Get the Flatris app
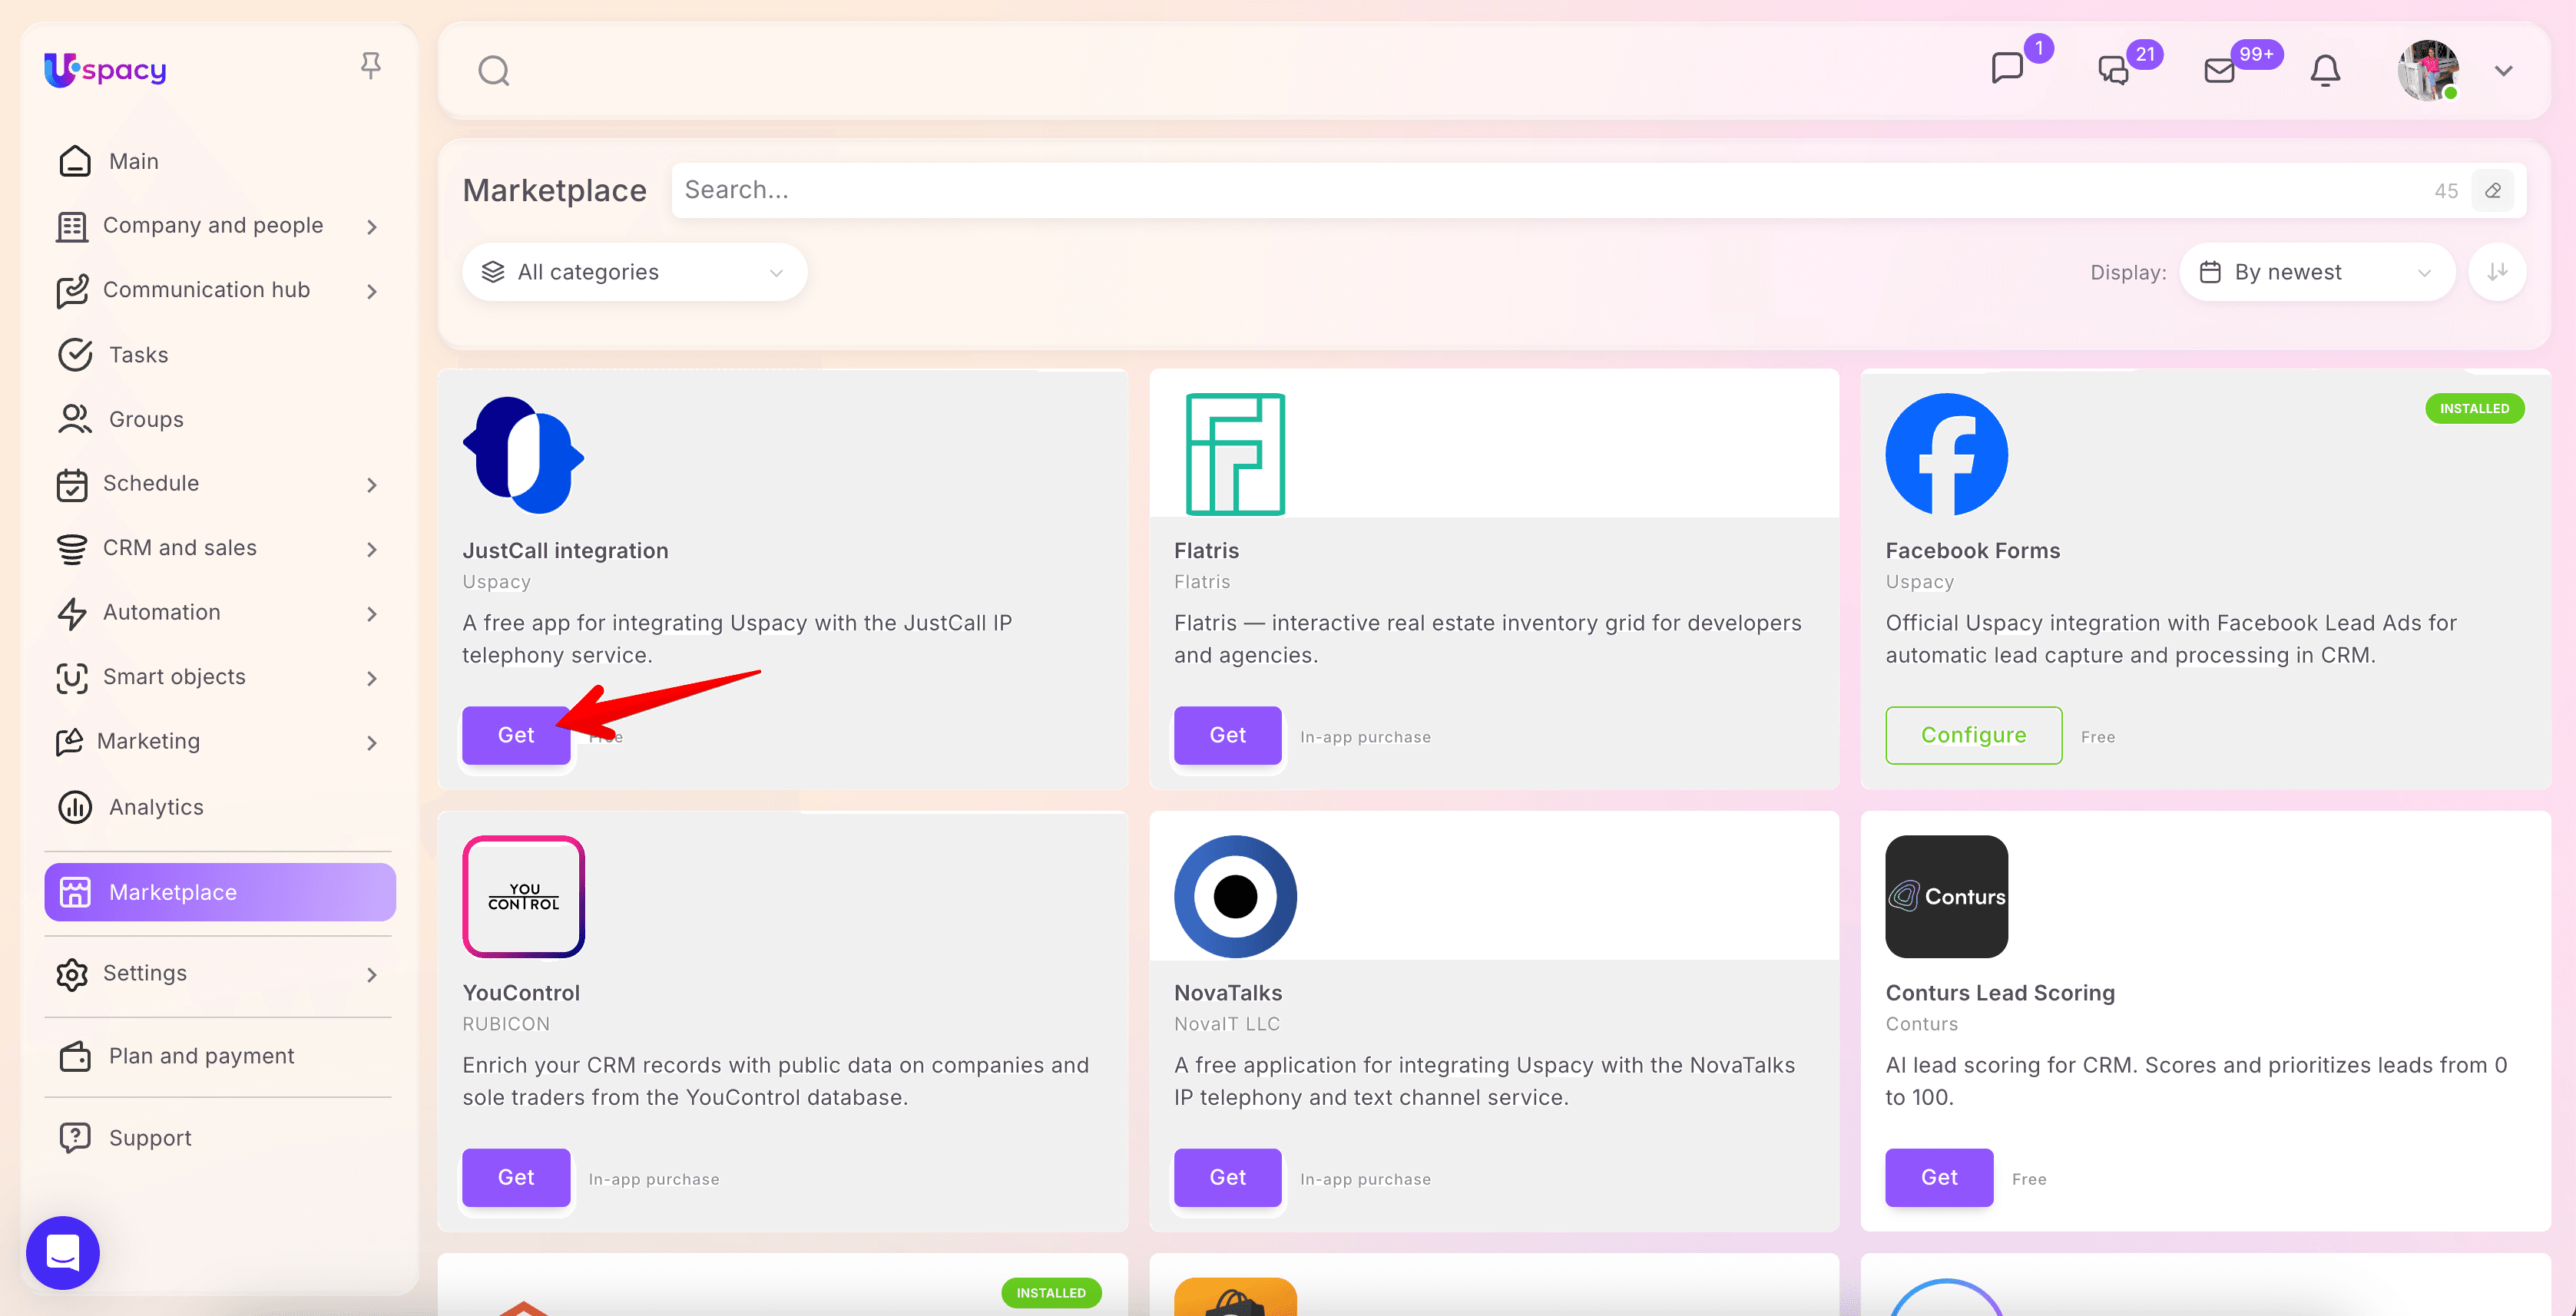The height and width of the screenshot is (1316, 2576). [x=1227, y=735]
